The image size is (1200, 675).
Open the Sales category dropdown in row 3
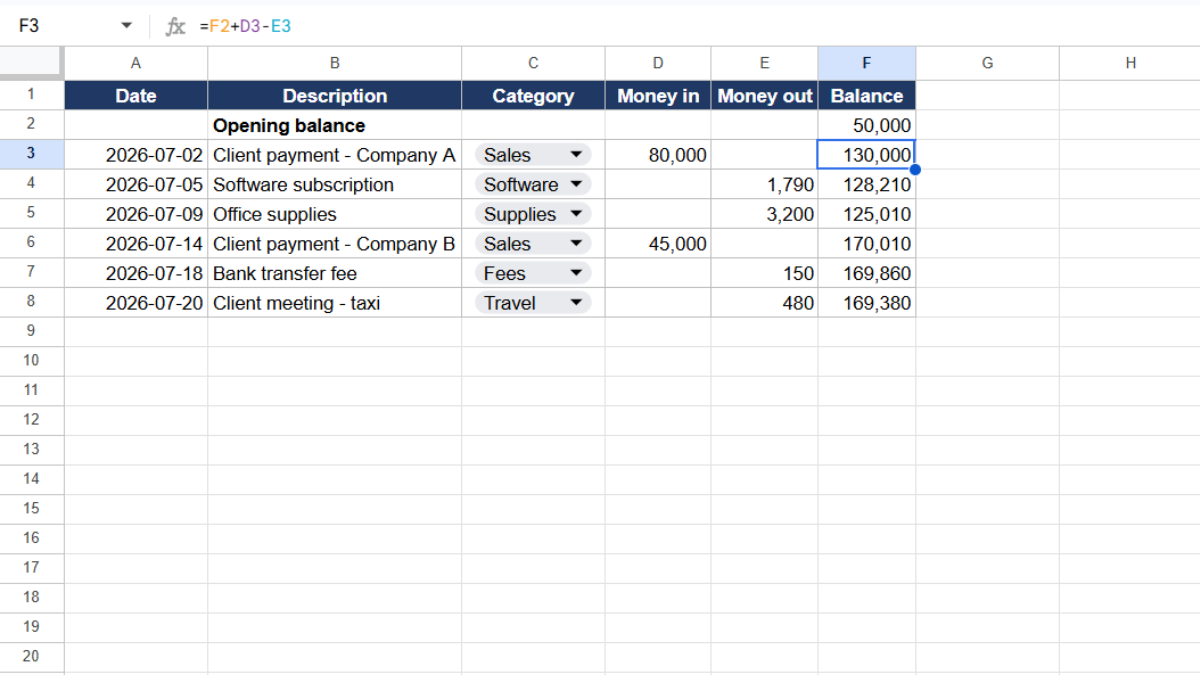tap(576, 155)
